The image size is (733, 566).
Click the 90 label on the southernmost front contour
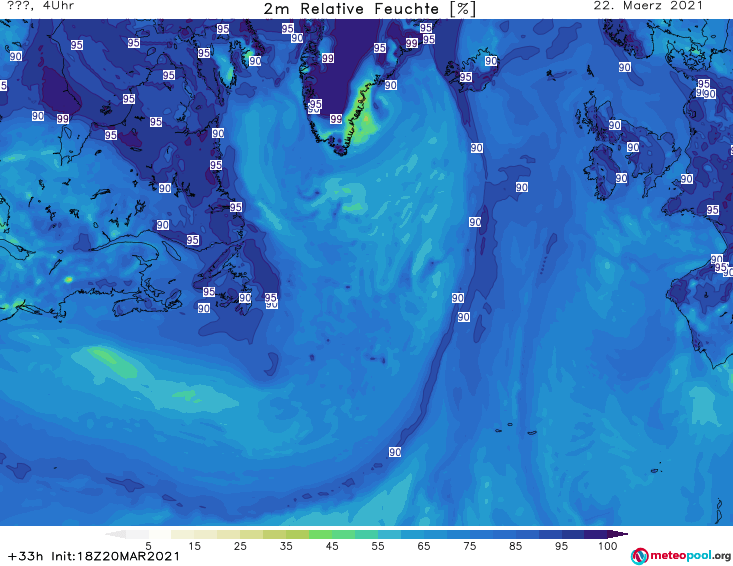click(395, 452)
